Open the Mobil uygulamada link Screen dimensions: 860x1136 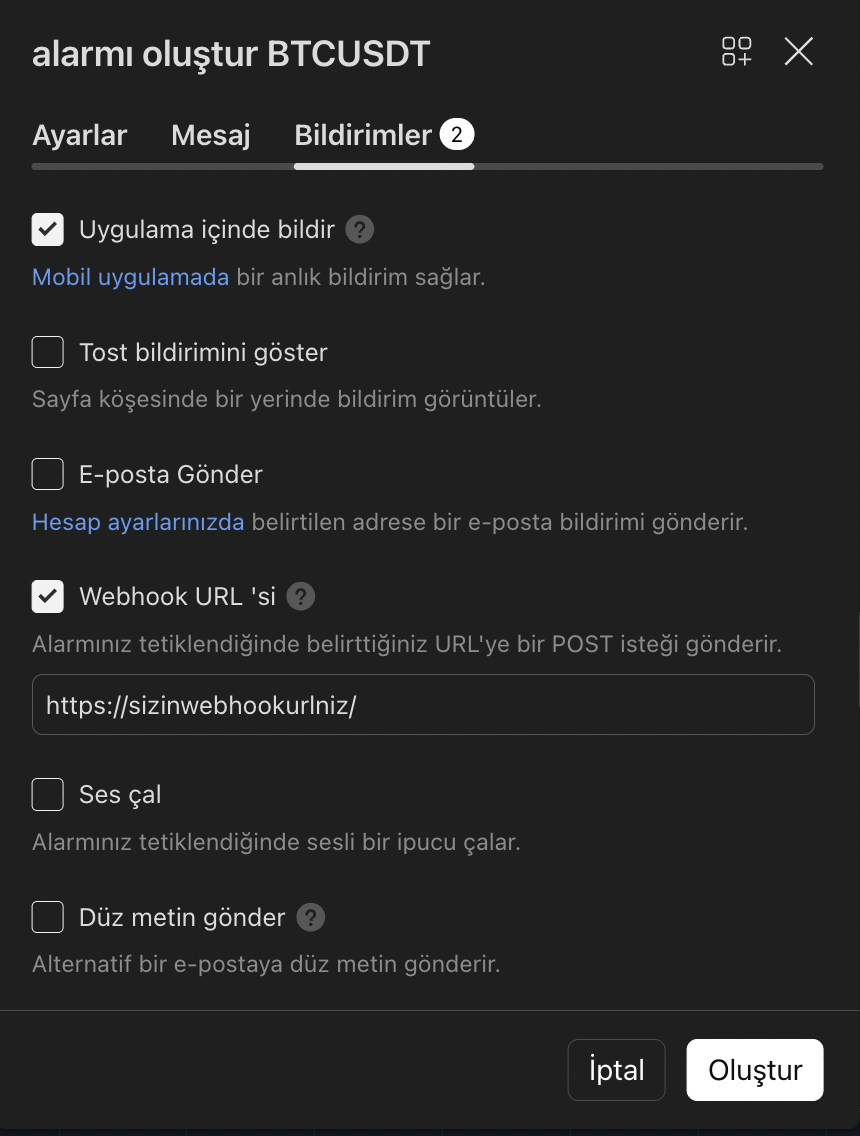pyautogui.click(x=131, y=277)
